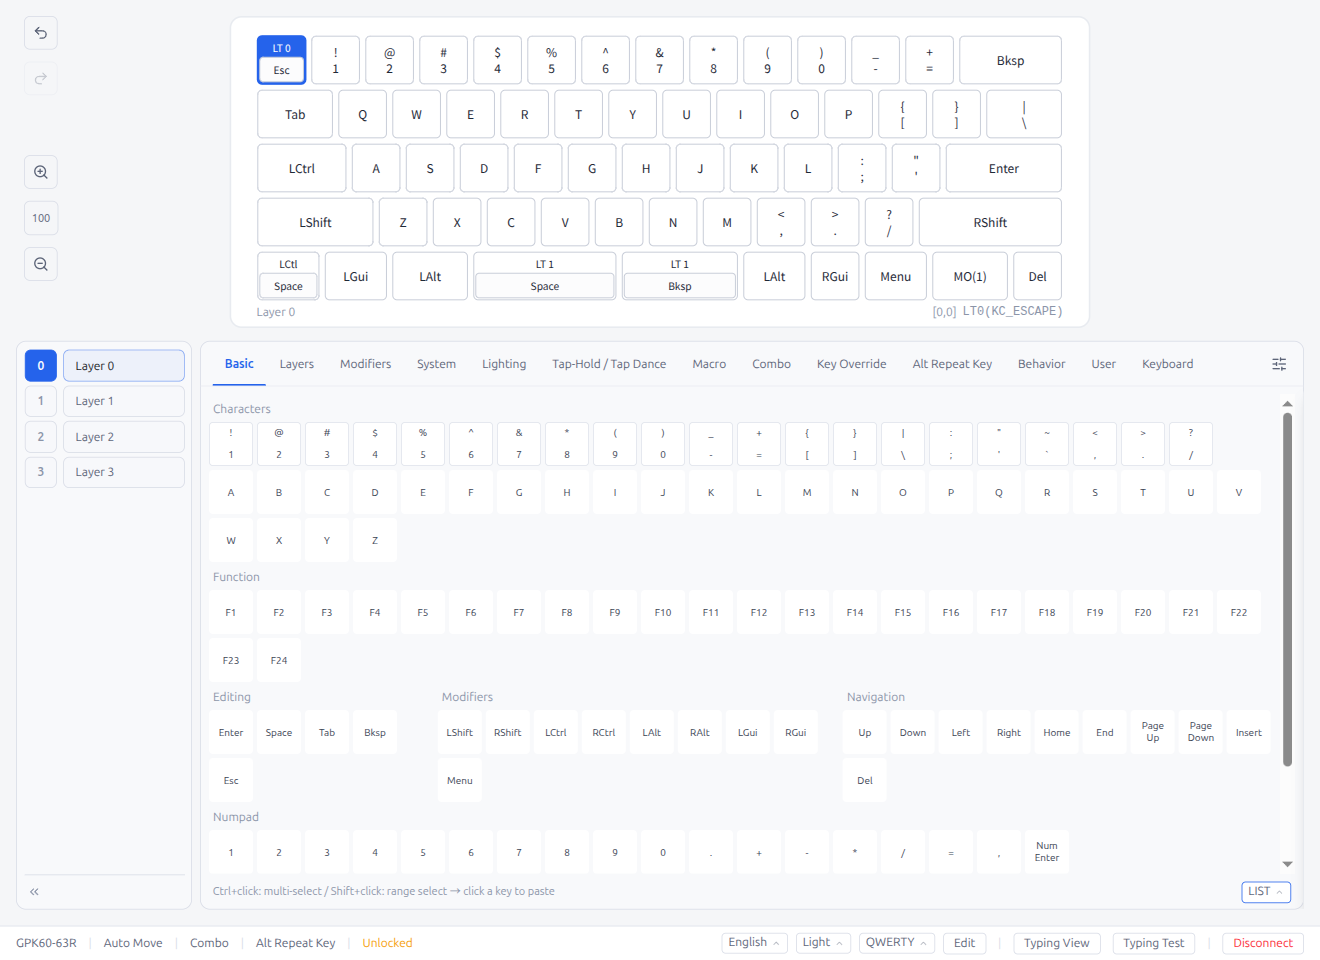This screenshot has width=1320, height=960.
Task: Click the keycode panel vertical scrollbar
Action: tap(1287, 590)
